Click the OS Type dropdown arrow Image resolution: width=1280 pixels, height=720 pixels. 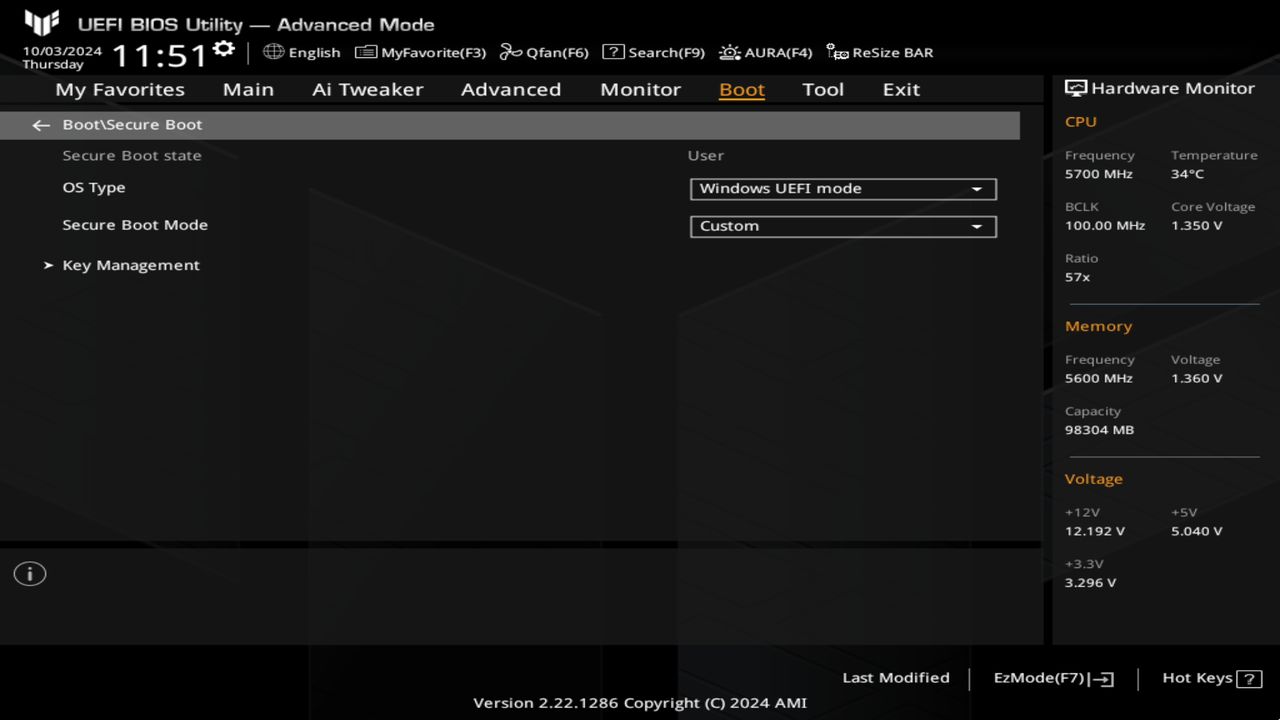click(977, 189)
